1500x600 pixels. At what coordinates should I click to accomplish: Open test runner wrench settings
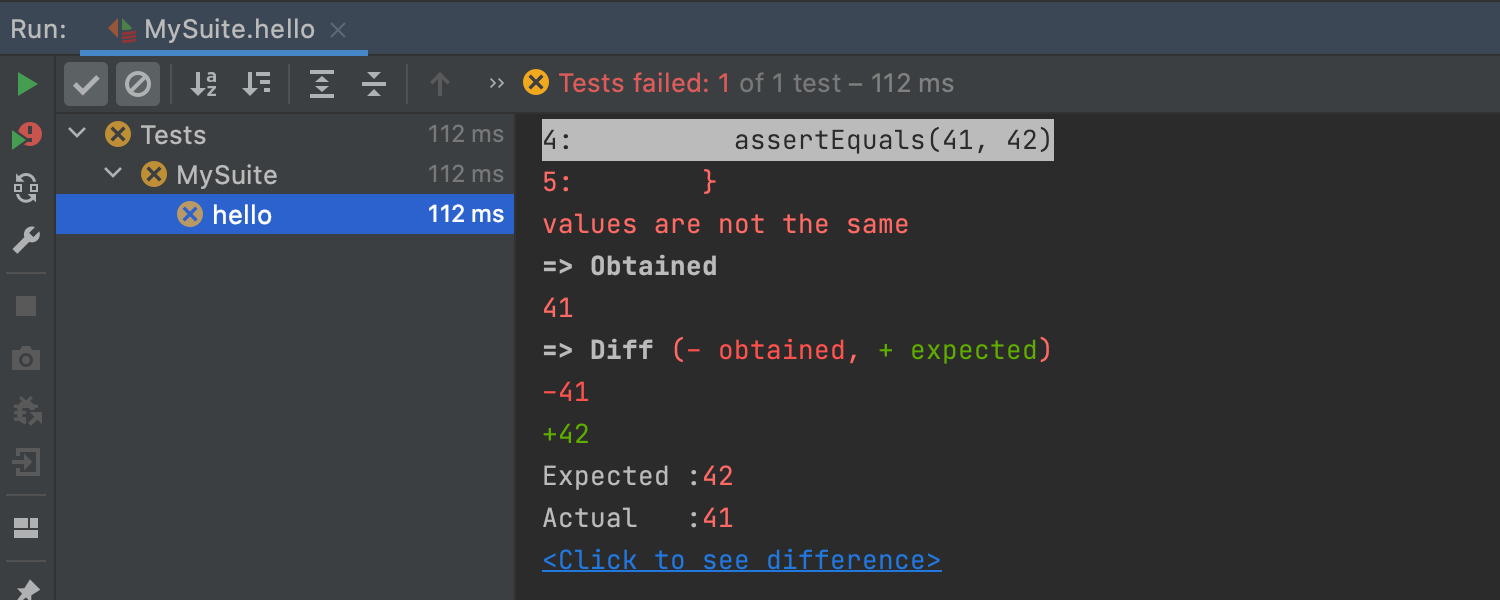[x=26, y=240]
